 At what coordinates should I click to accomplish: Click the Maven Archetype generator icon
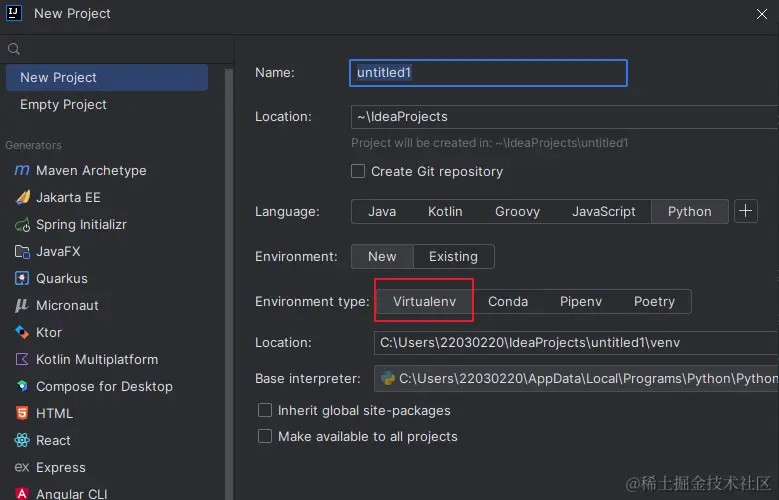pyautogui.click(x=22, y=170)
